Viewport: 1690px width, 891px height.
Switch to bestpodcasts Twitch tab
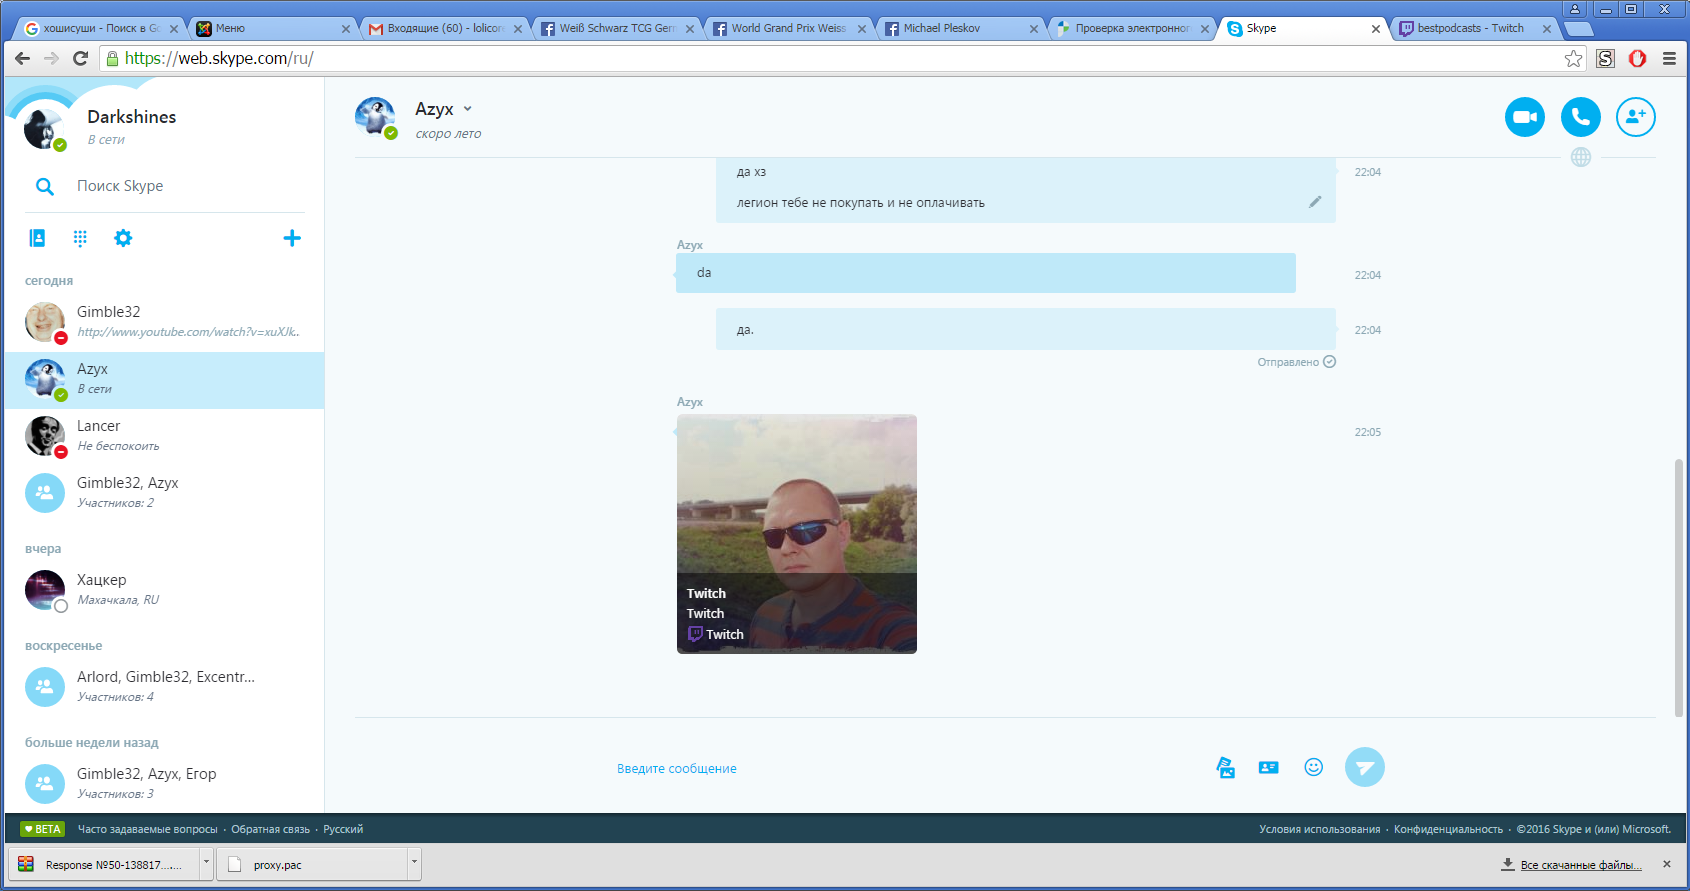point(1476,28)
